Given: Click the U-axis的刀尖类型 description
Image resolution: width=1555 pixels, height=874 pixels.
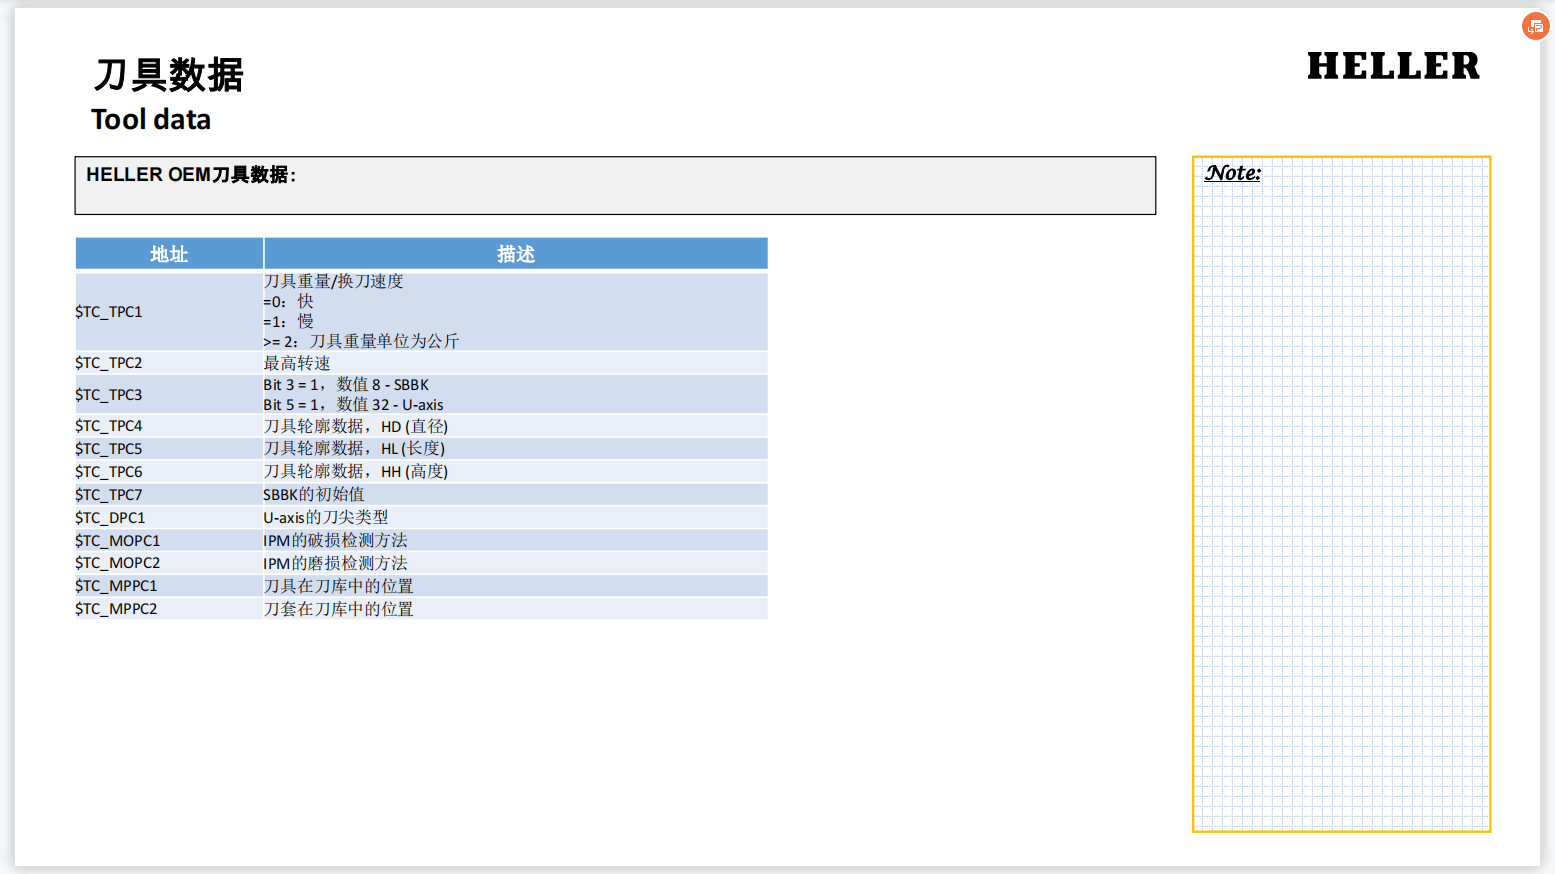Looking at the screenshot, I should pyautogui.click(x=326, y=518).
